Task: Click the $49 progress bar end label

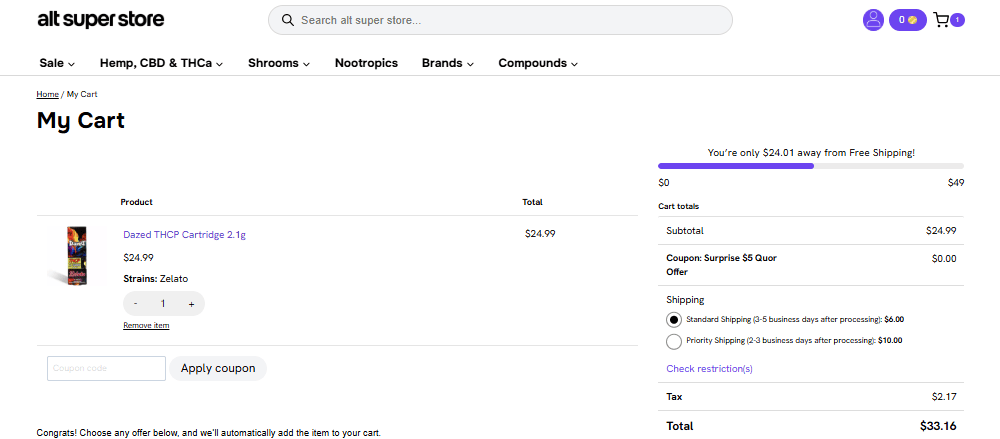Action: (956, 183)
